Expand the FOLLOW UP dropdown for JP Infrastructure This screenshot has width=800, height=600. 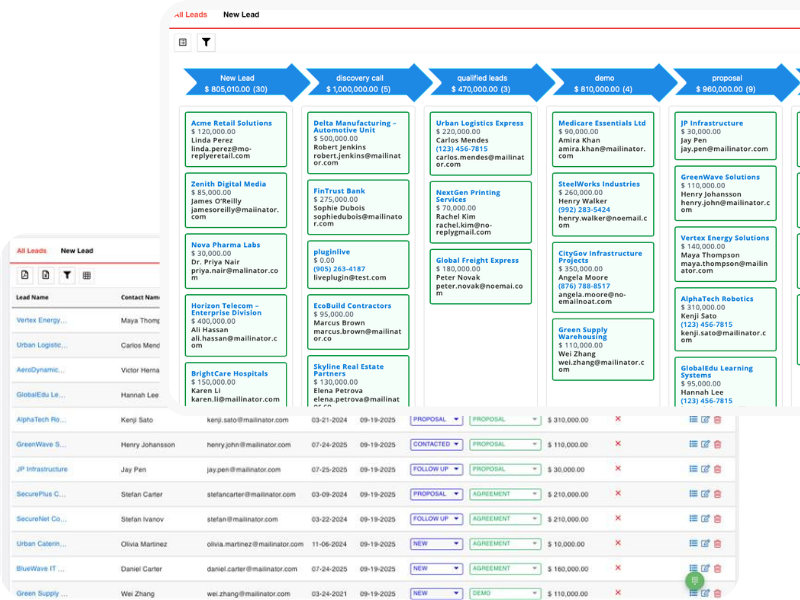pos(435,469)
